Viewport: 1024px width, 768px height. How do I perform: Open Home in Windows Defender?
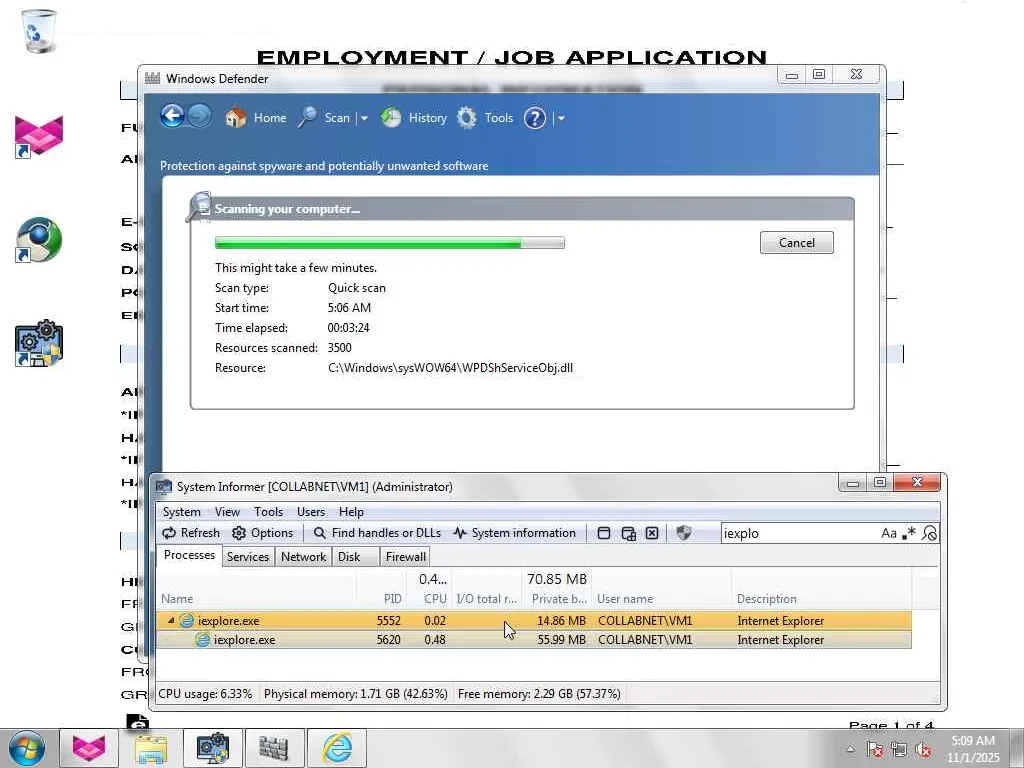(x=256, y=118)
